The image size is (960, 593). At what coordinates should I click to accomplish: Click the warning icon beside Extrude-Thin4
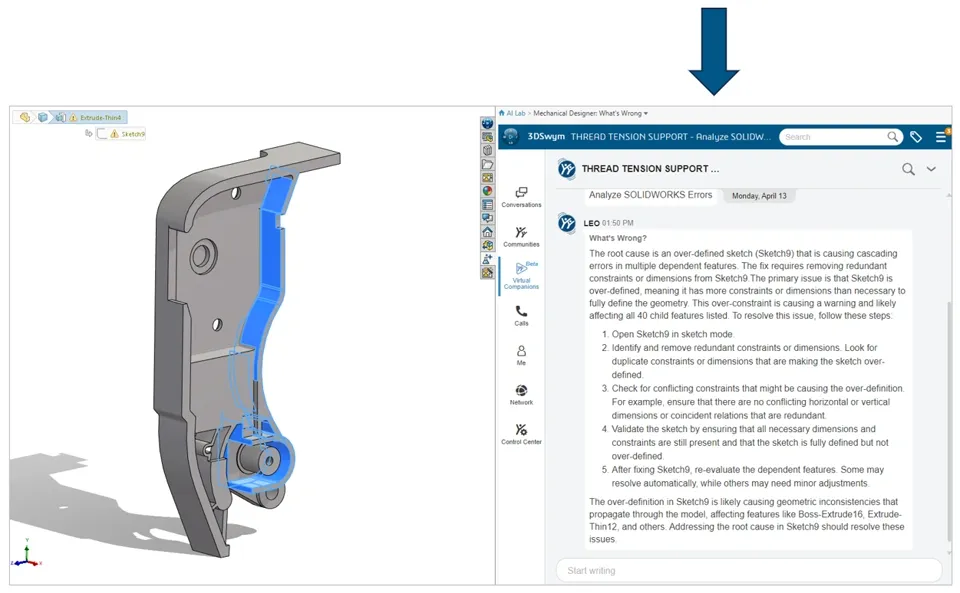tap(73, 117)
